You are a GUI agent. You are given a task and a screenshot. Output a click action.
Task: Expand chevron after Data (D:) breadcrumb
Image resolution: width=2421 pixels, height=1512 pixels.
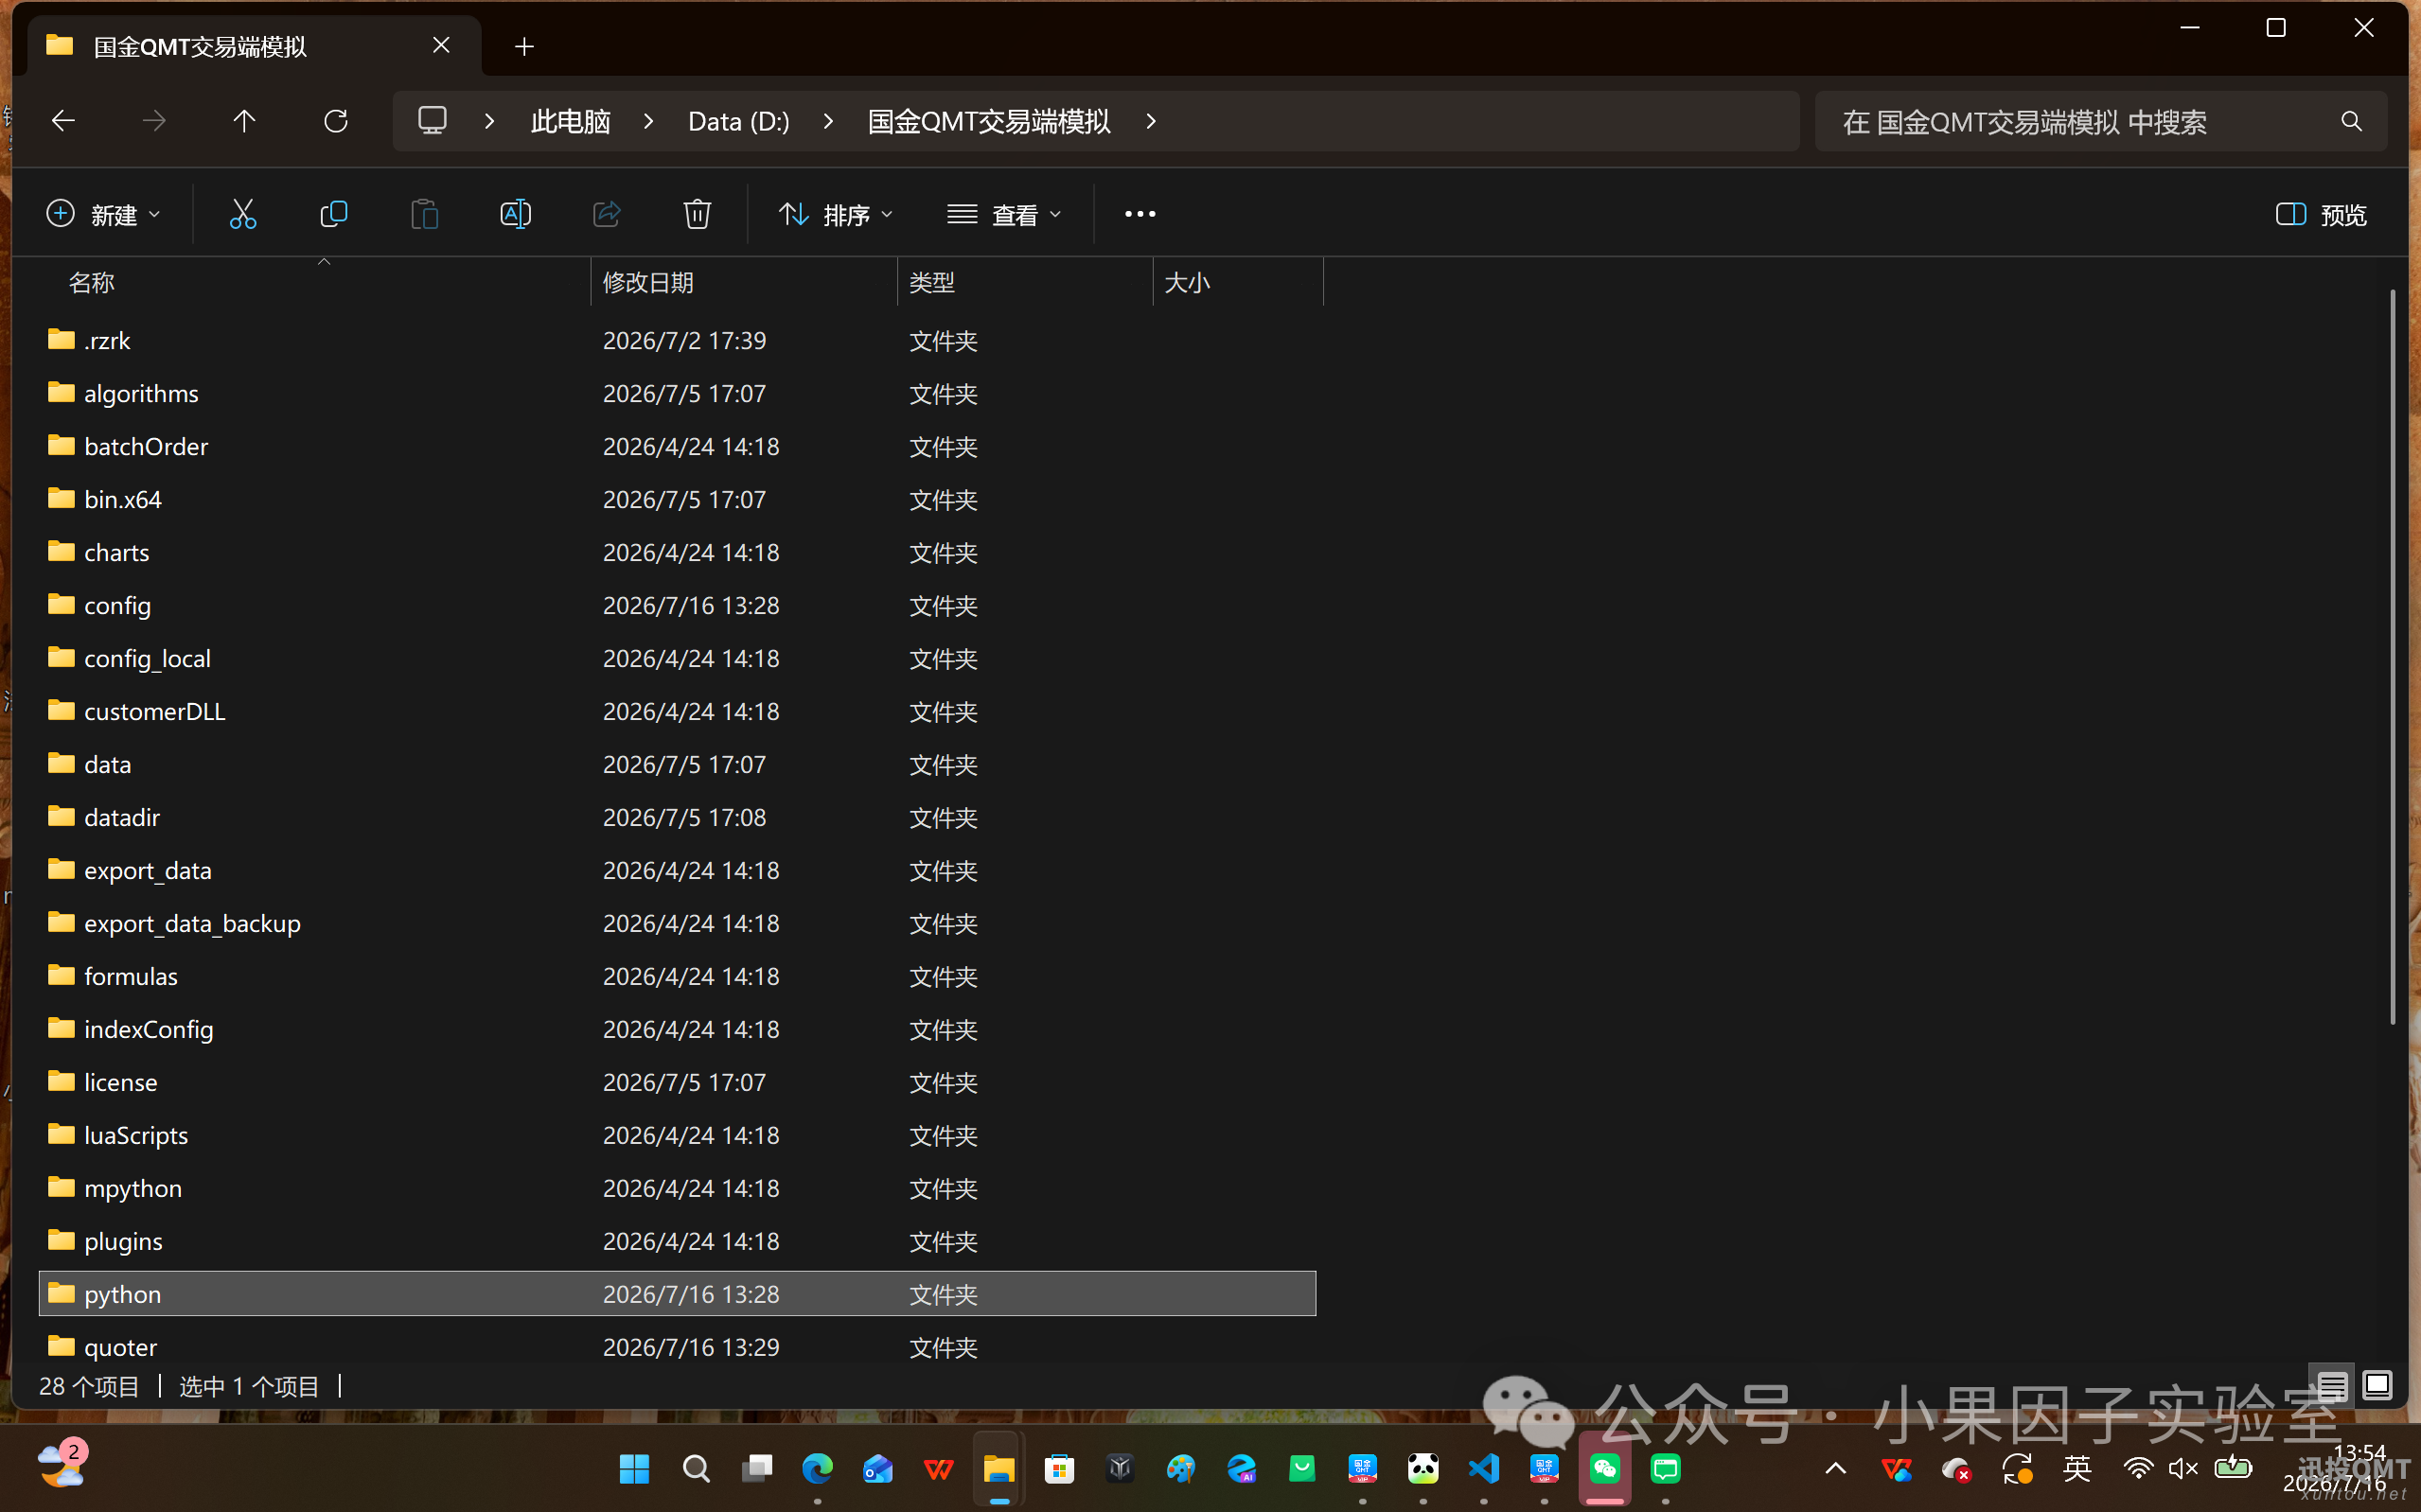tap(828, 121)
